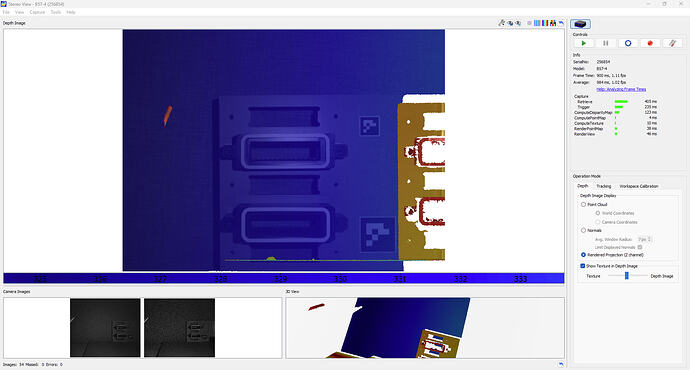Choose multicolor histogram color map icon
Image resolution: width=690 pixels, height=370 pixels.
553,23
